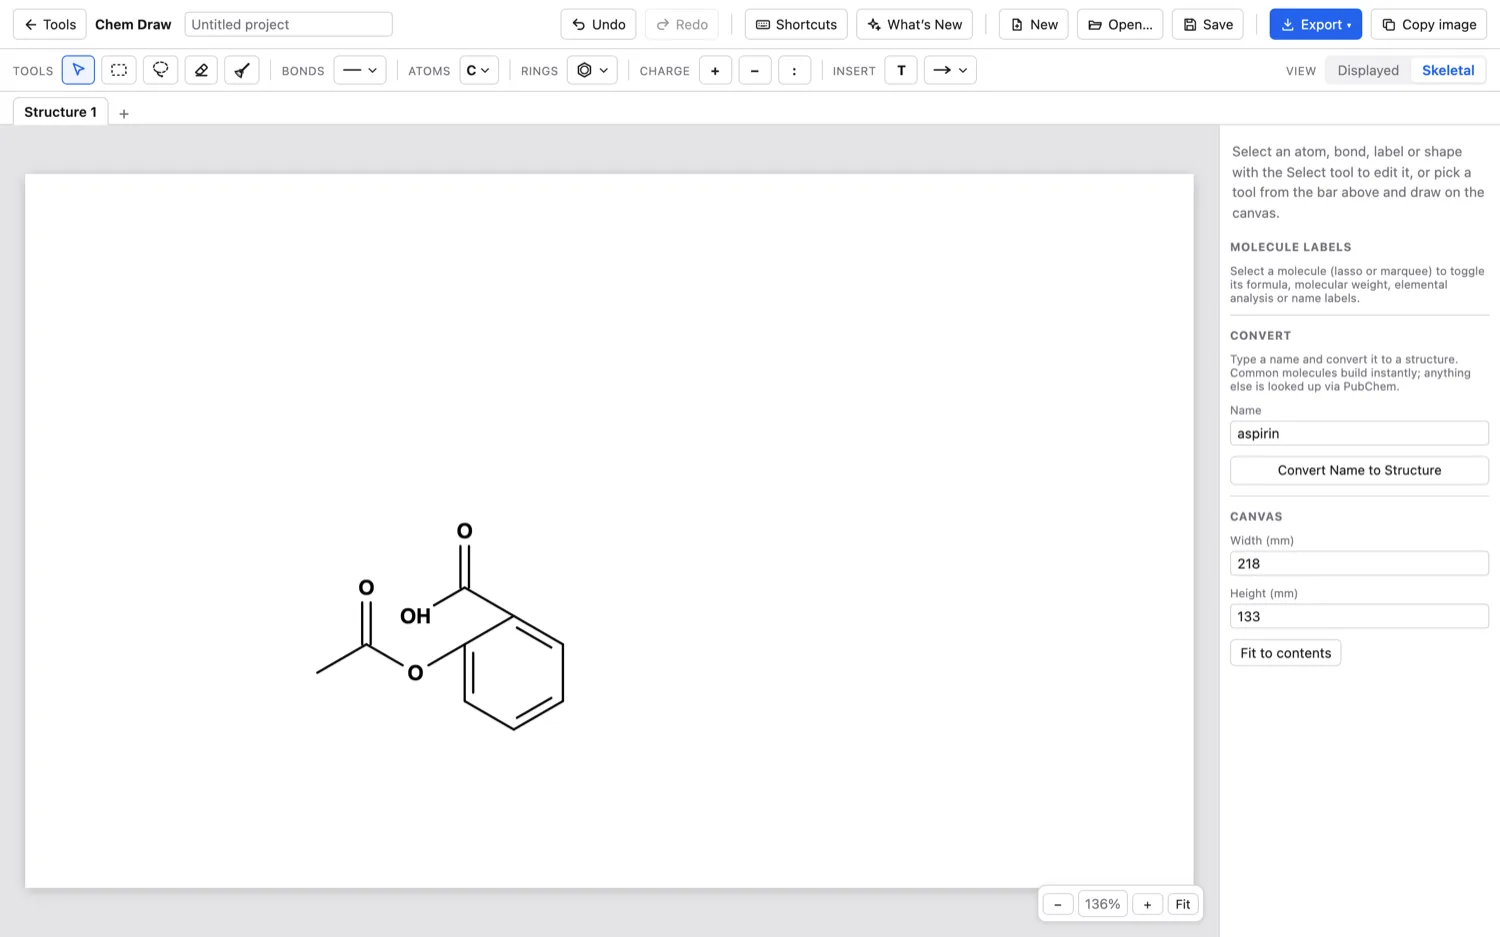This screenshot has width=1500, height=937.
Task: Select the Structure 1 tab
Action: [61, 112]
